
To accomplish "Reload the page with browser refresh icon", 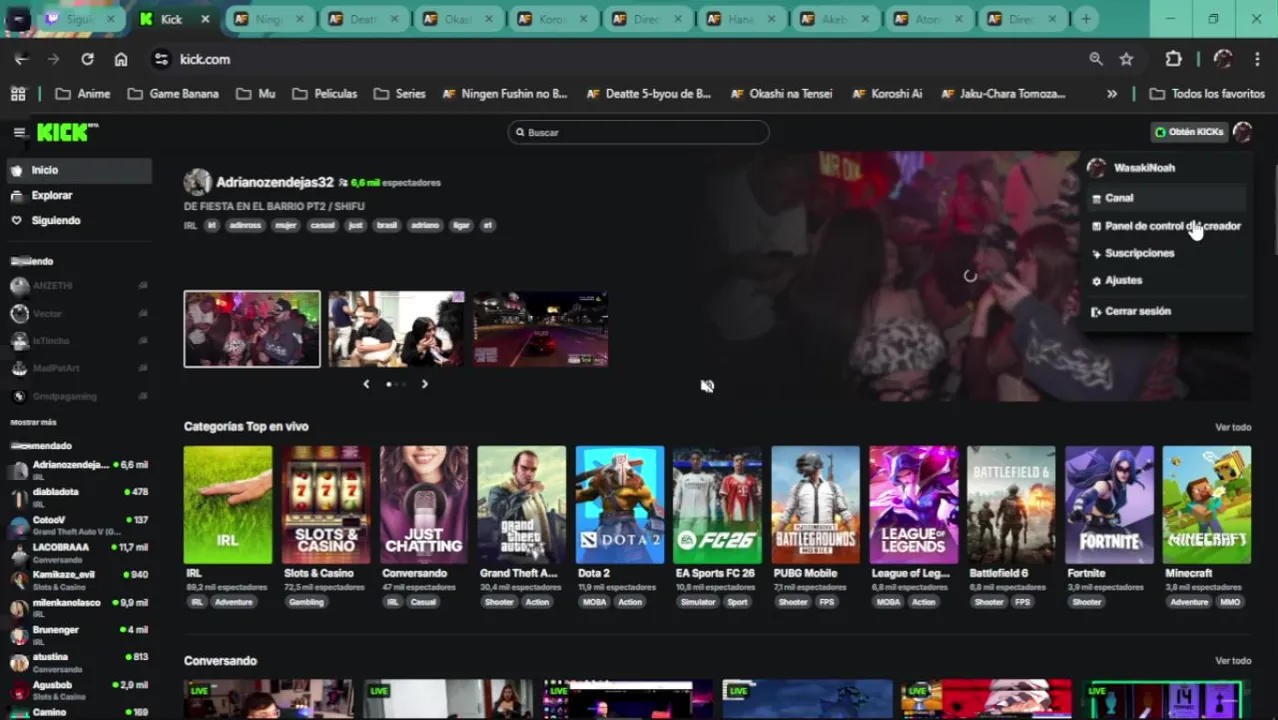I will (87, 59).
